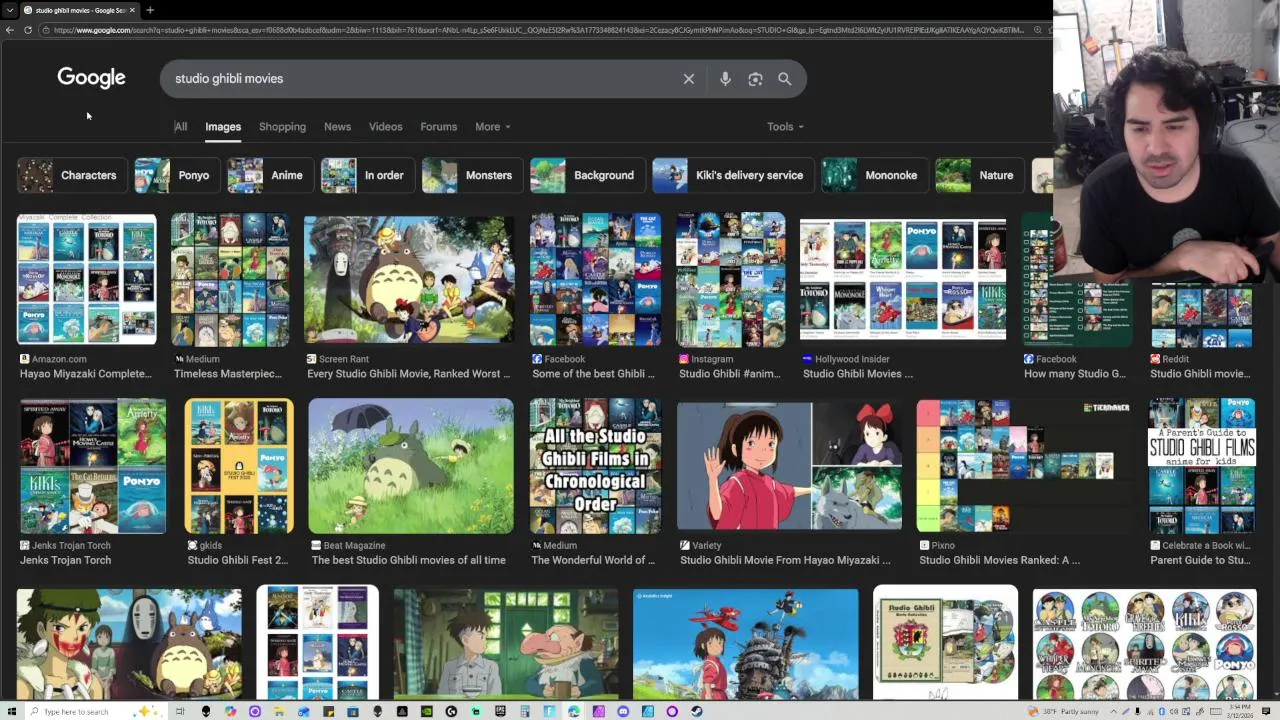Open the Windows Start menu
1280x720 pixels.
click(12, 711)
